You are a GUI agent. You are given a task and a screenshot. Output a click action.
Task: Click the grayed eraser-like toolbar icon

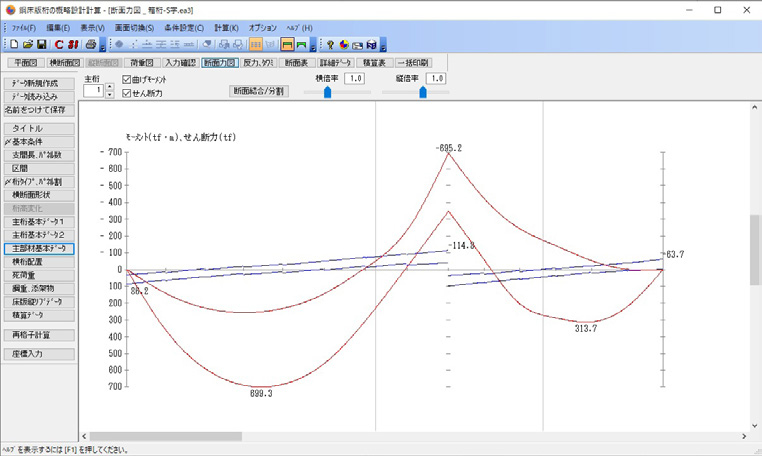[x=207, y=45]
